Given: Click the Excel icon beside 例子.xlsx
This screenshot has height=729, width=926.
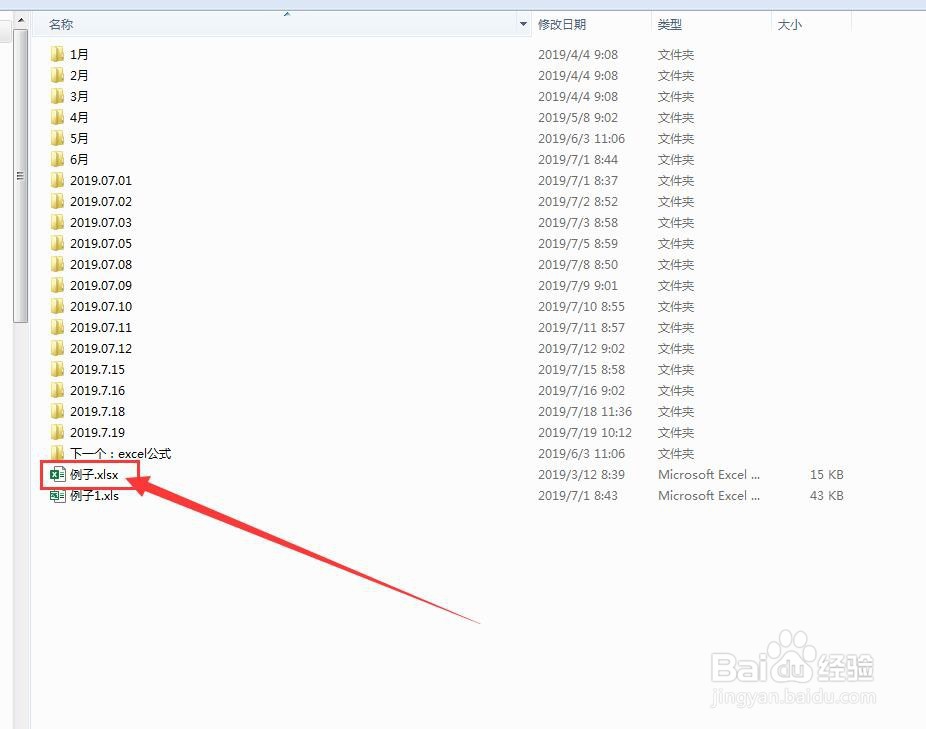Looking at the screenshot, I should click(57, 474).
